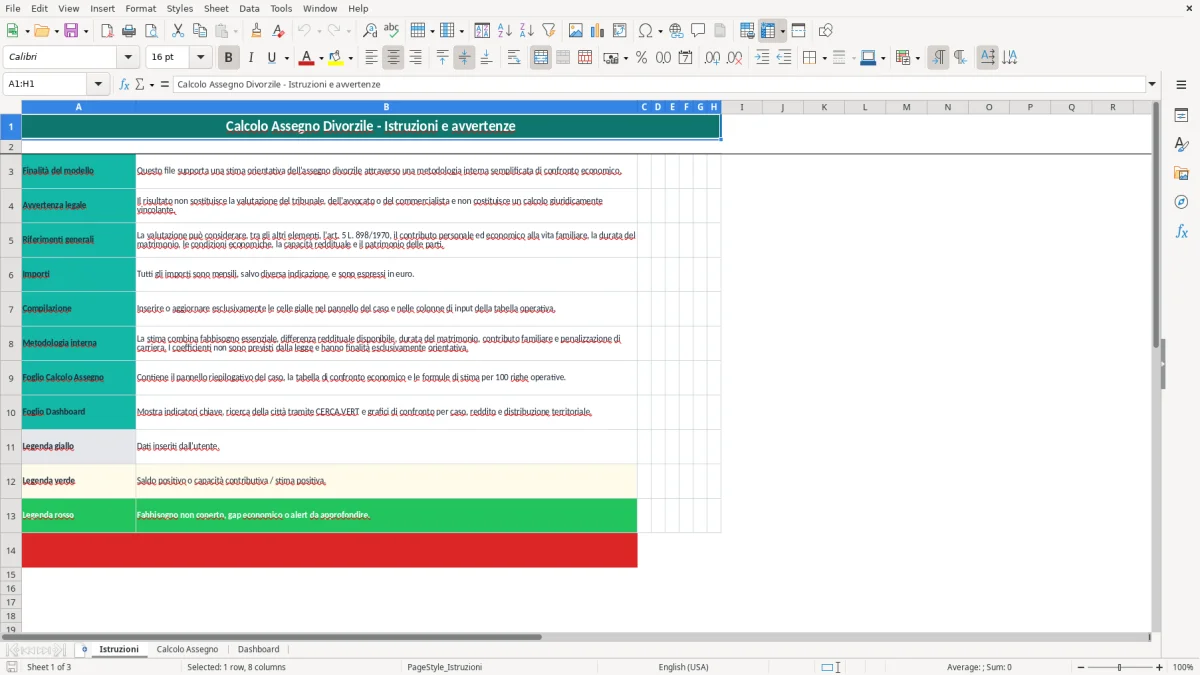Open Function Wizard fx icon
Screen dimensions: 1200x675
tap(125, 85)
